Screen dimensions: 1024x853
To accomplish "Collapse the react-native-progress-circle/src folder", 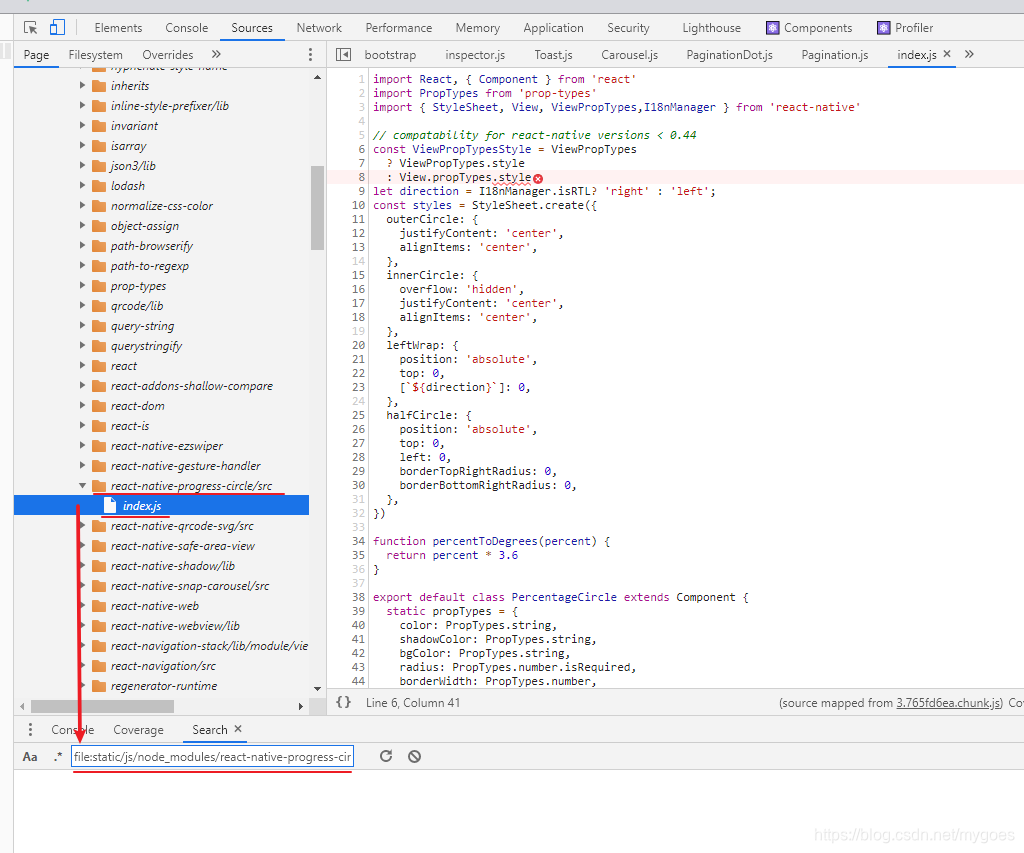I will pos(82,485).
